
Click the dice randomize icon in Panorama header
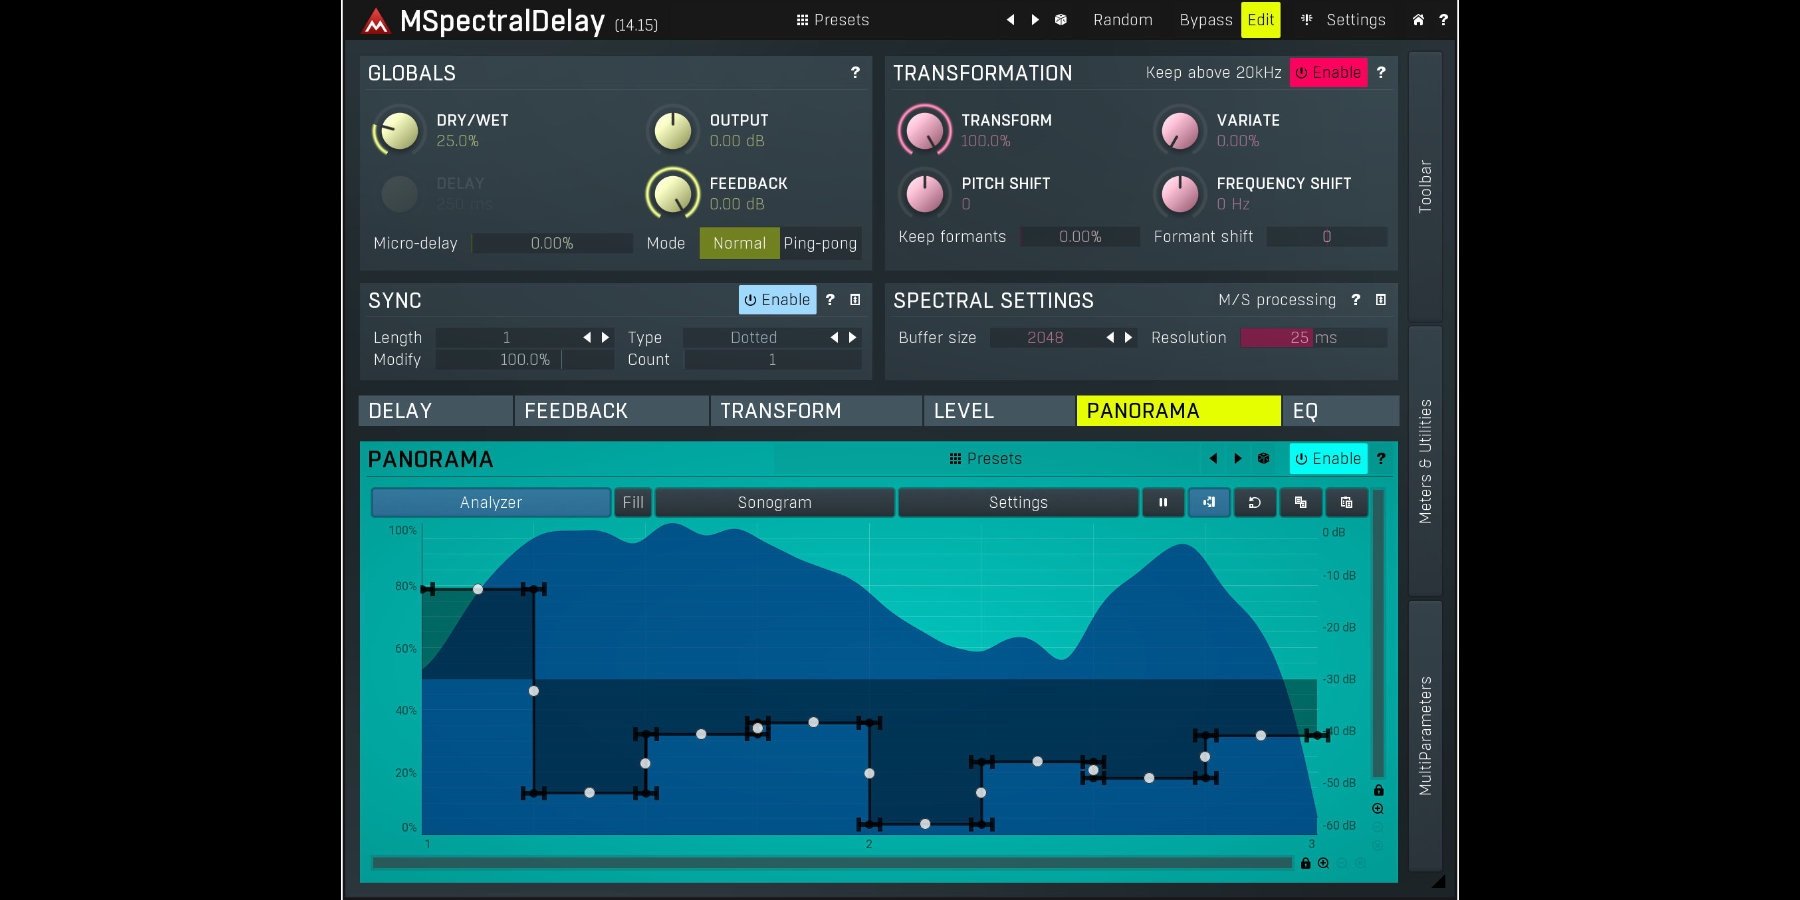1263,458
